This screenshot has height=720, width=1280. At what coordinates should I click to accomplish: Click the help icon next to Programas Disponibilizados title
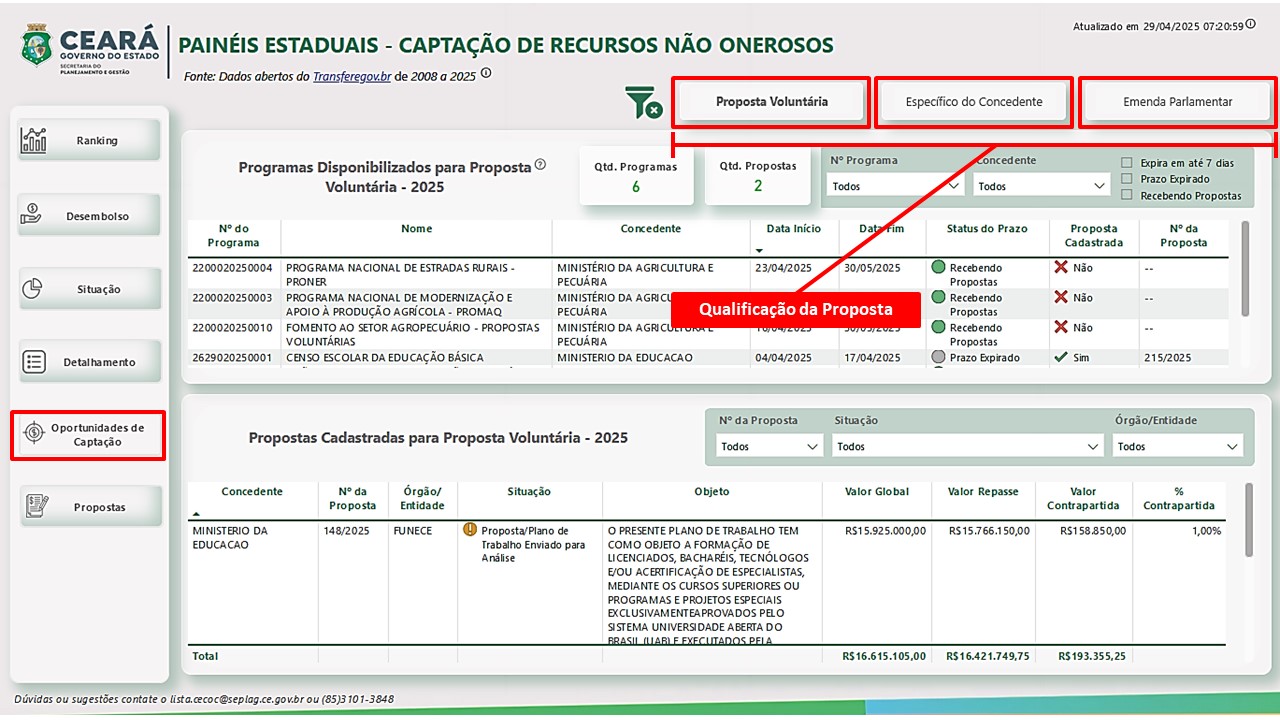[x=540, y=164]
